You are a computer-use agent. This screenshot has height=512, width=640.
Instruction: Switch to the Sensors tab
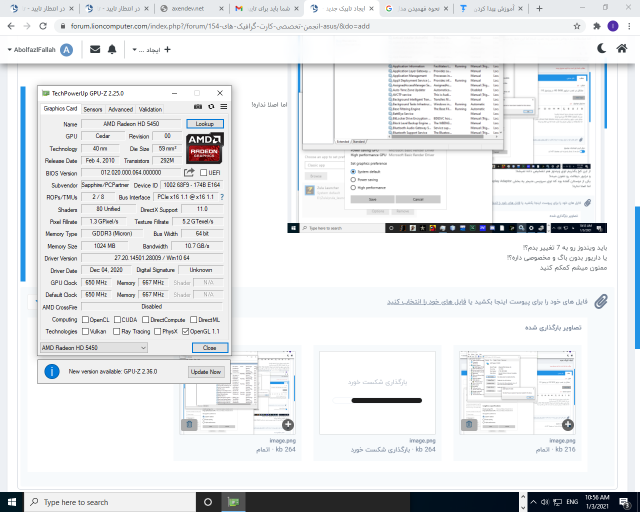pyautogui.click(x=92, y=109)
